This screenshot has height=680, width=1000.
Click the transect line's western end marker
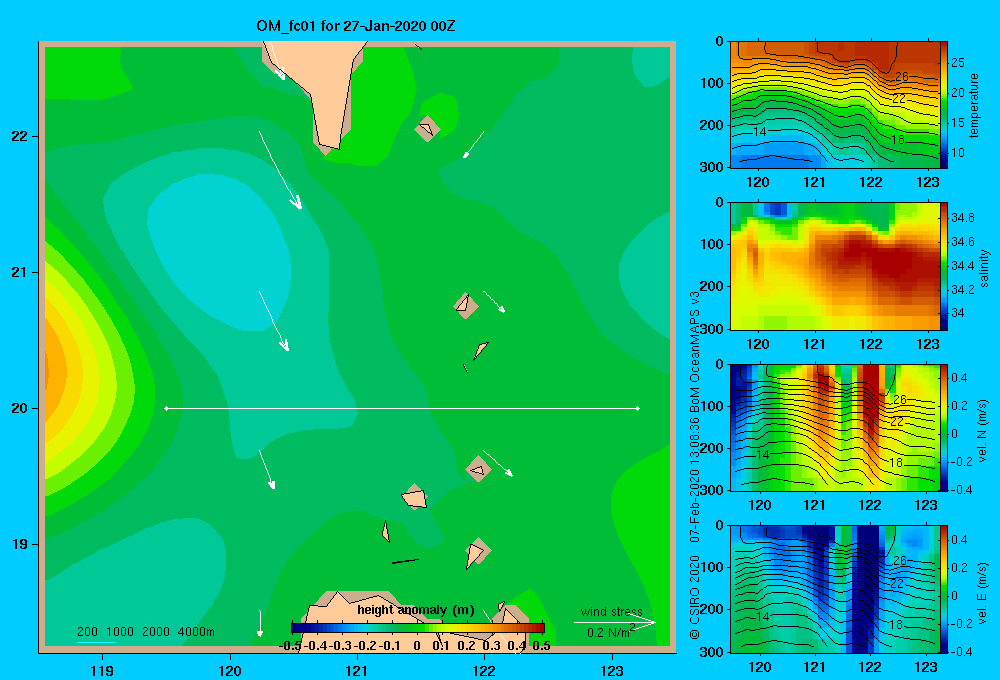(x=166, y=408)
